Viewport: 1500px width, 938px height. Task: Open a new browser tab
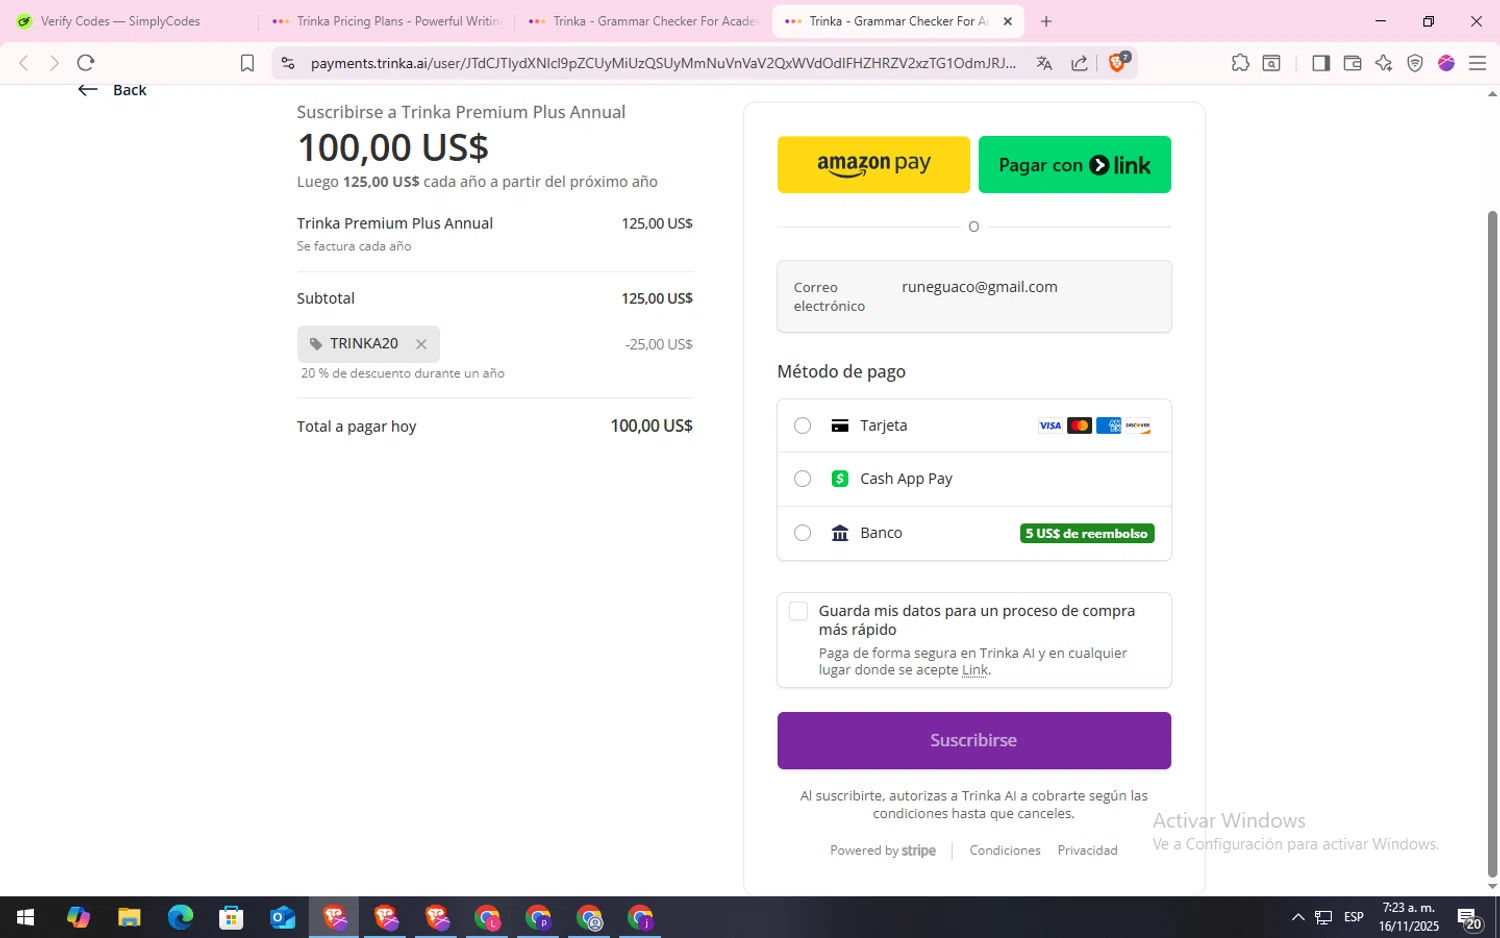click(1046, 21)
